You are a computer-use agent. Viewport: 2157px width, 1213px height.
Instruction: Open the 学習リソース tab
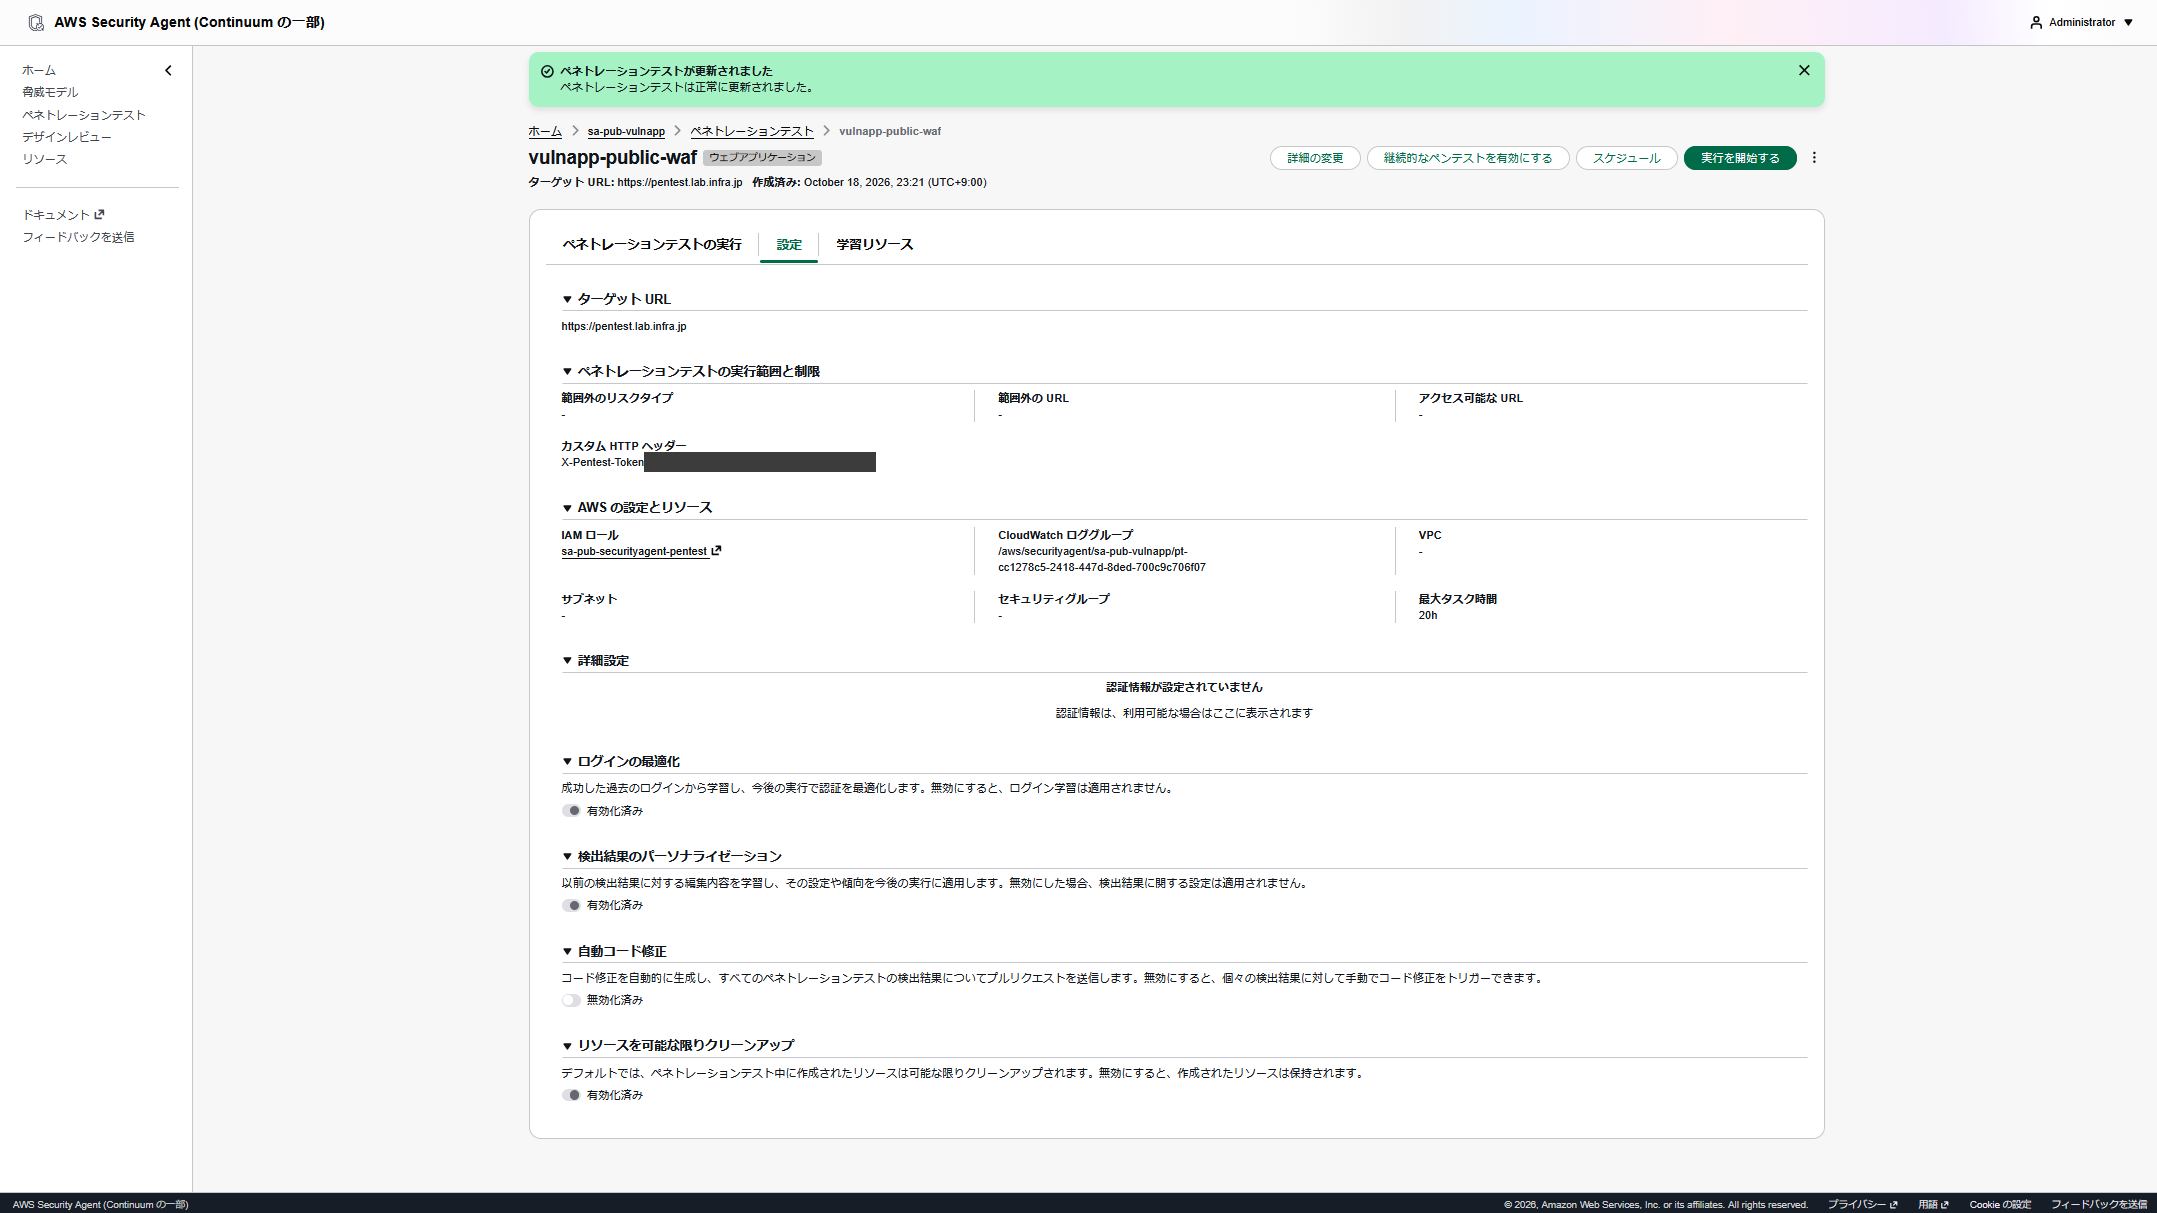click(875, 245)
